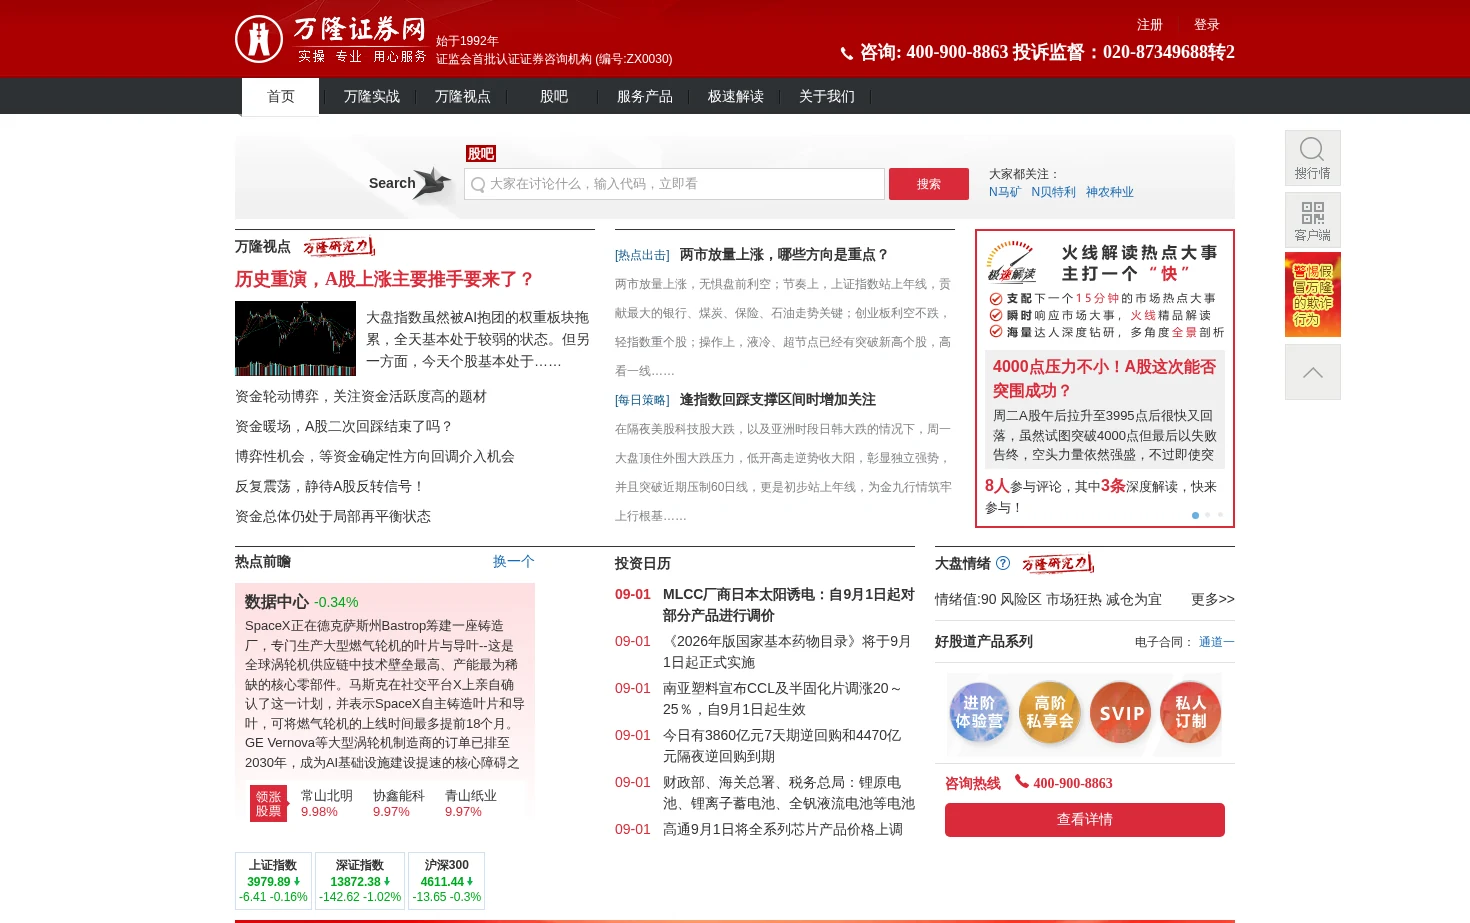1470x923 pixels.
Task: Open article 反复震荡，静待A股反转信号！
Action: (330, 486)
